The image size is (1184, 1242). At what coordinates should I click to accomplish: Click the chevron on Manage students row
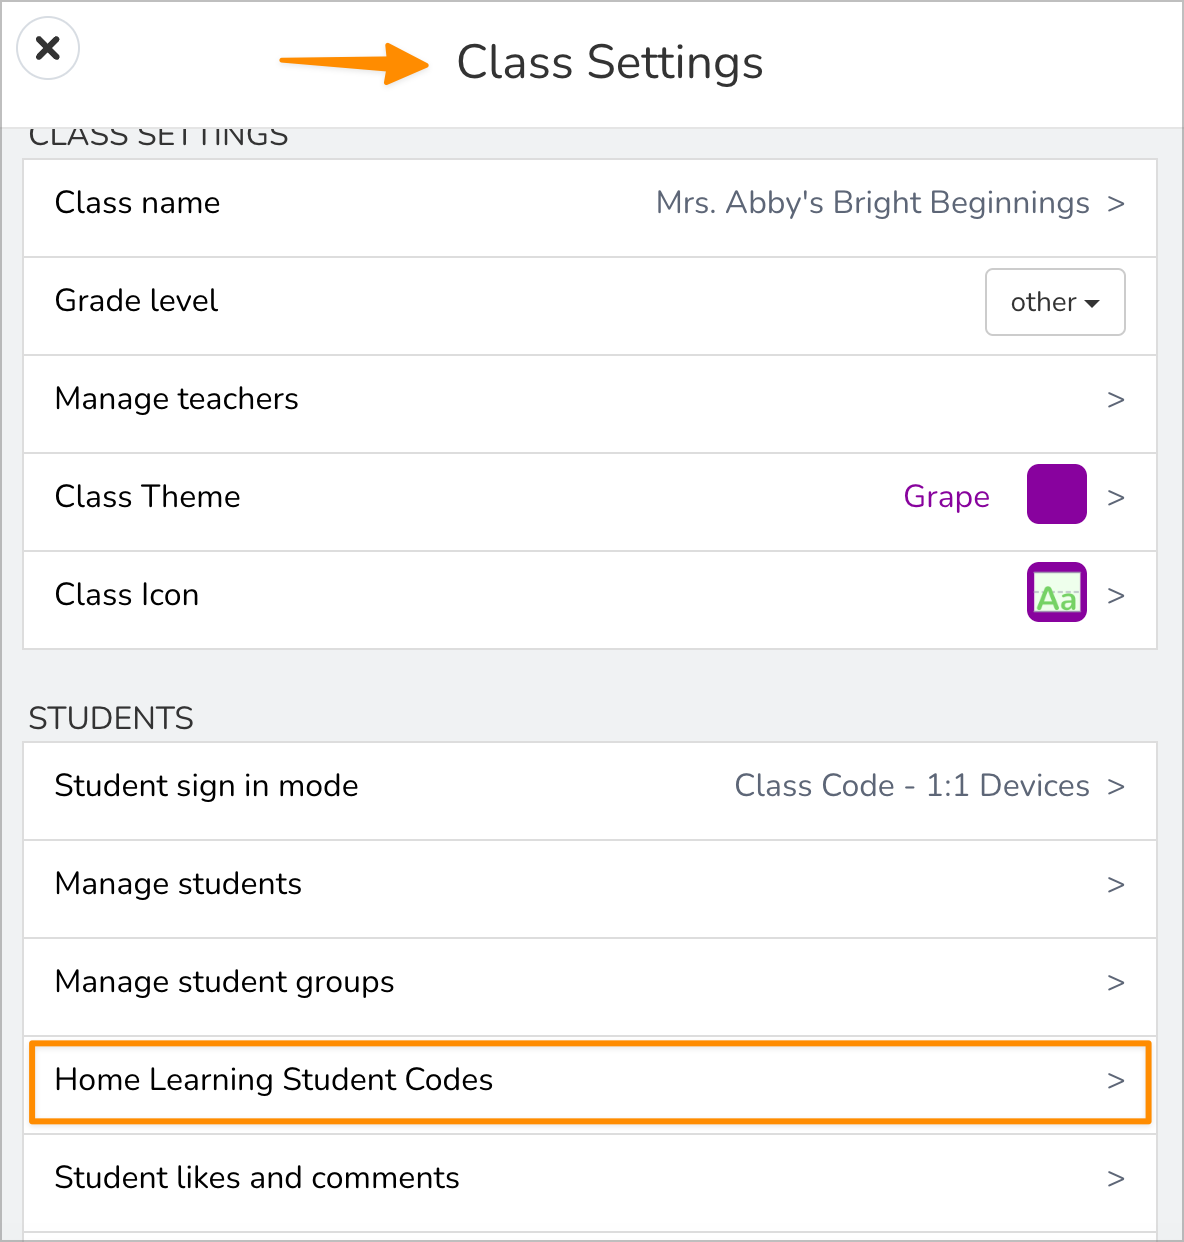(1116, 885)
